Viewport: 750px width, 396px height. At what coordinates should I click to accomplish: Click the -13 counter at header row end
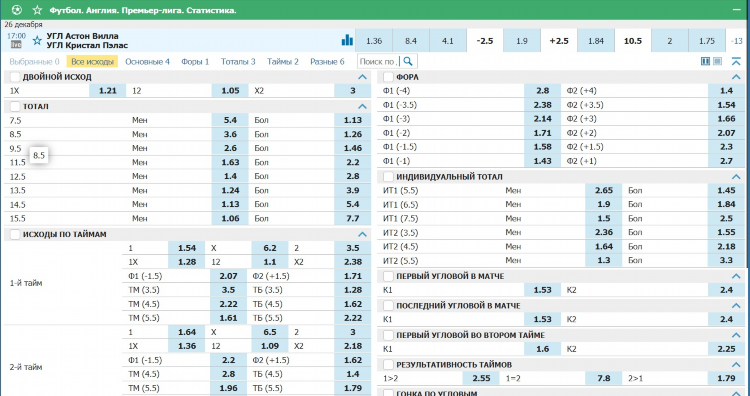point(737,41)
